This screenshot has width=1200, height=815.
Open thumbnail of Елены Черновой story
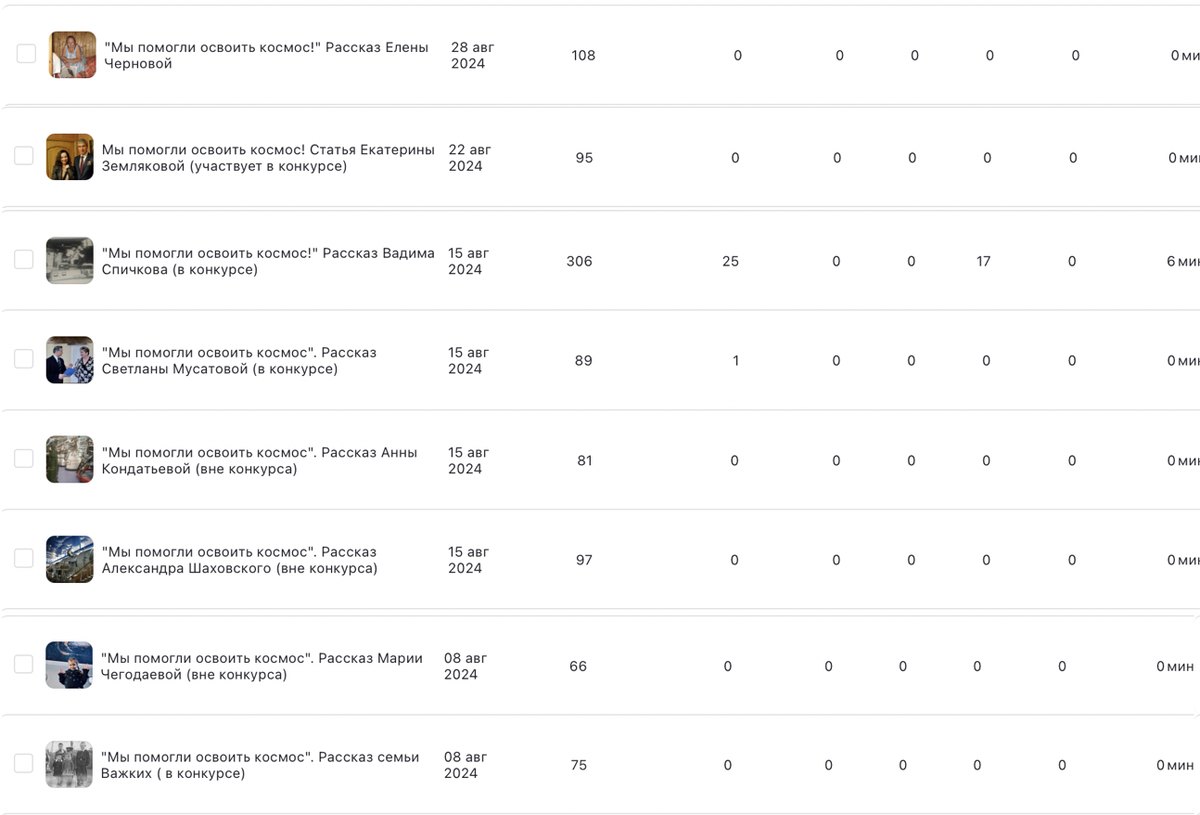72,55
